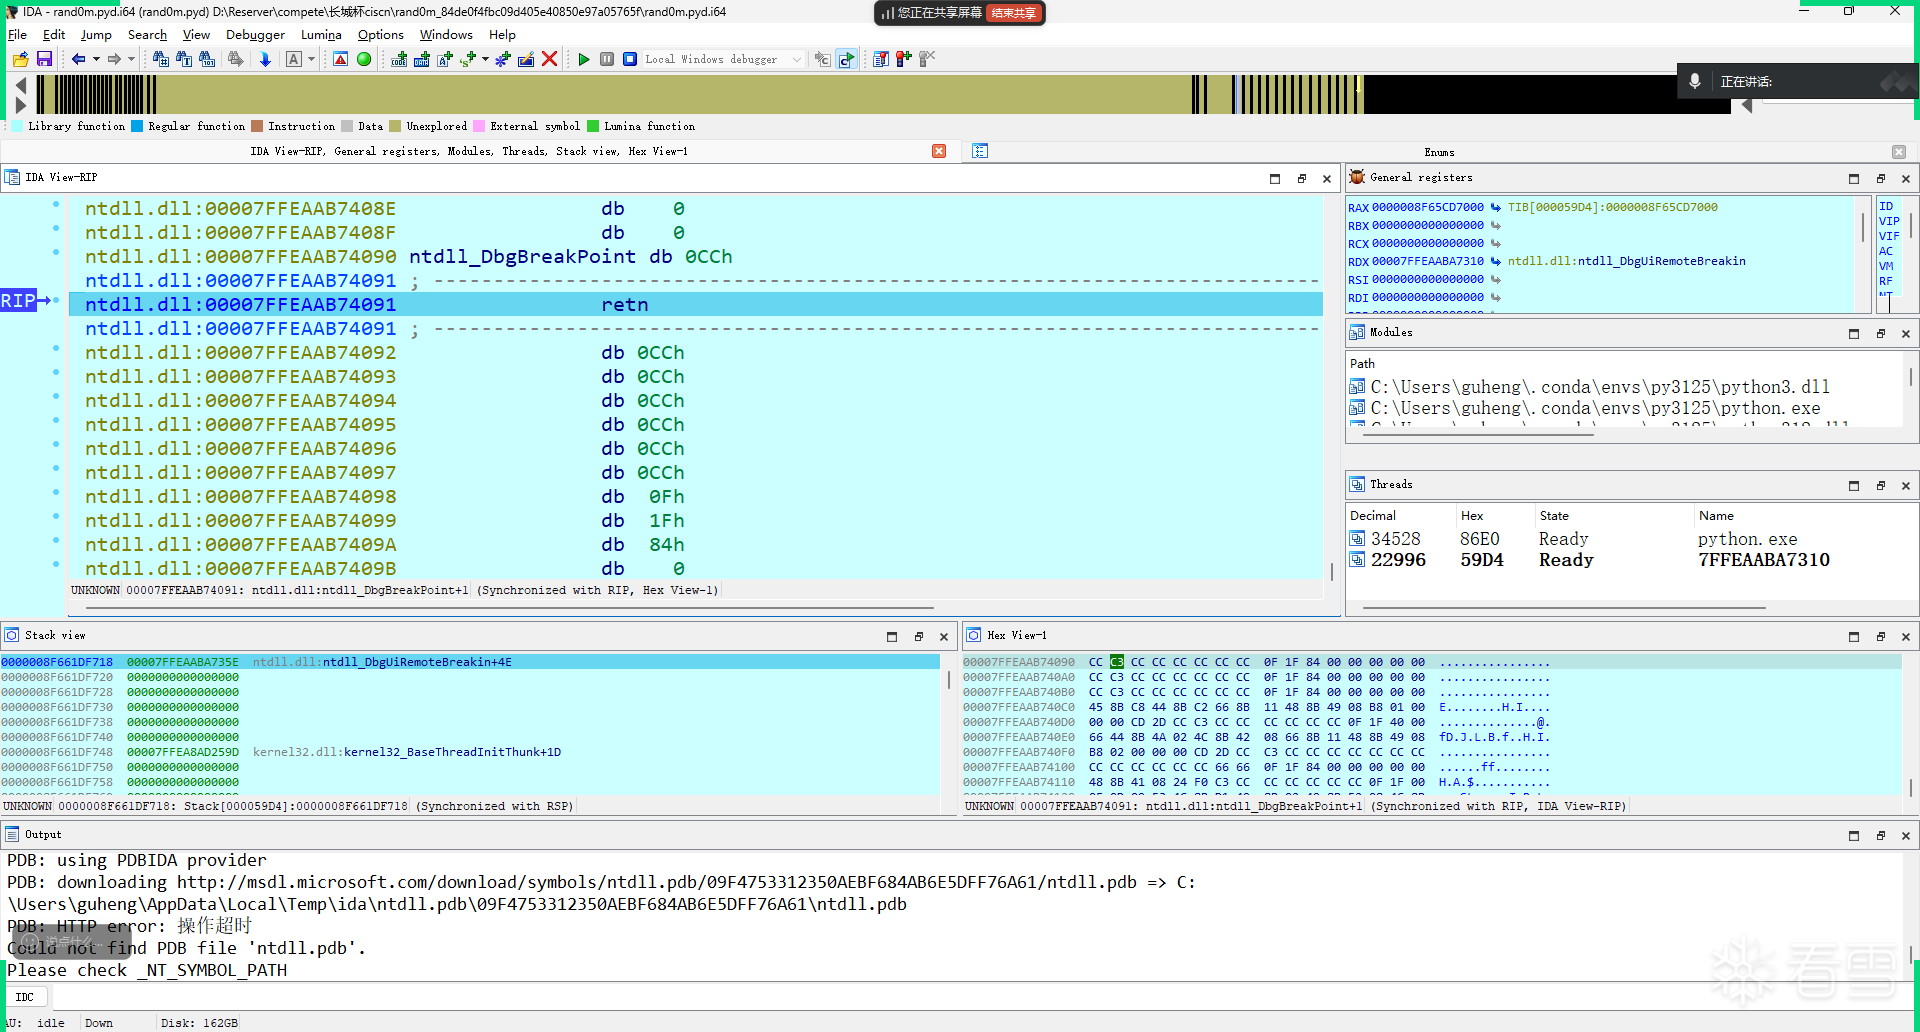The image size is (1920, 1032).
Task: Click the microphone icon in speaking overlay
Action: (1695, 81)
